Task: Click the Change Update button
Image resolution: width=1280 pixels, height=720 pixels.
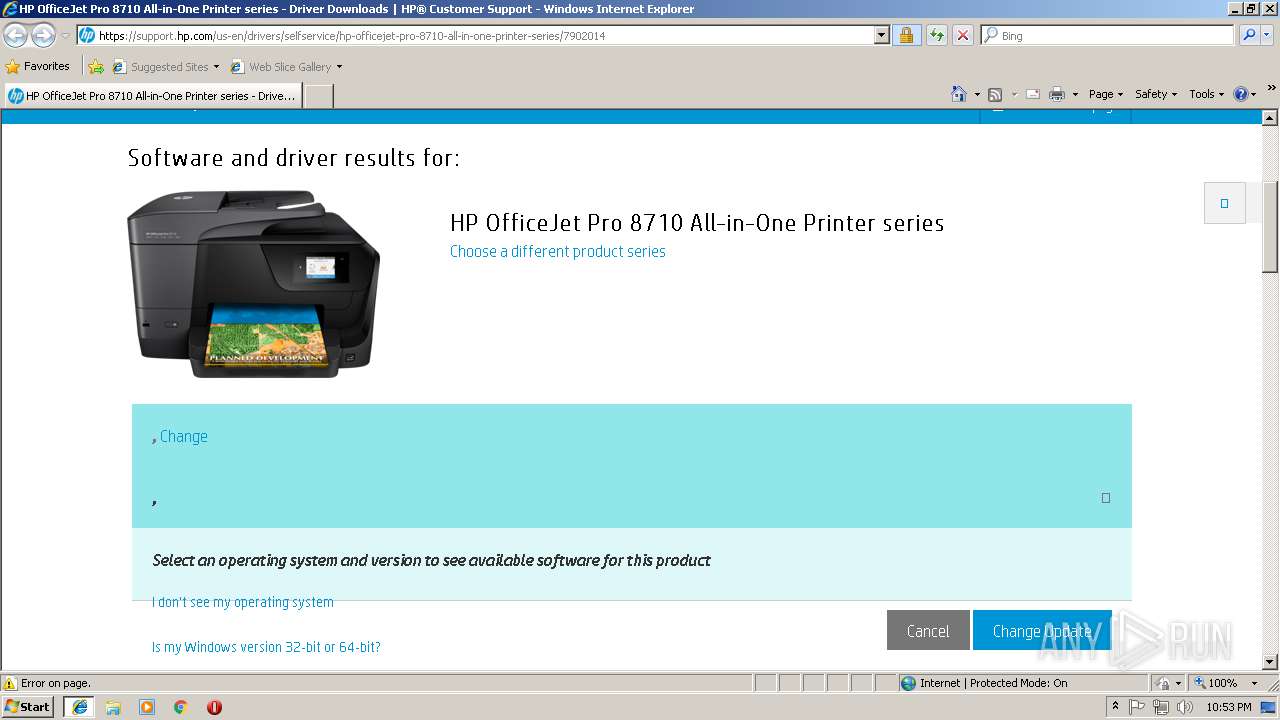Action: 1042,630
